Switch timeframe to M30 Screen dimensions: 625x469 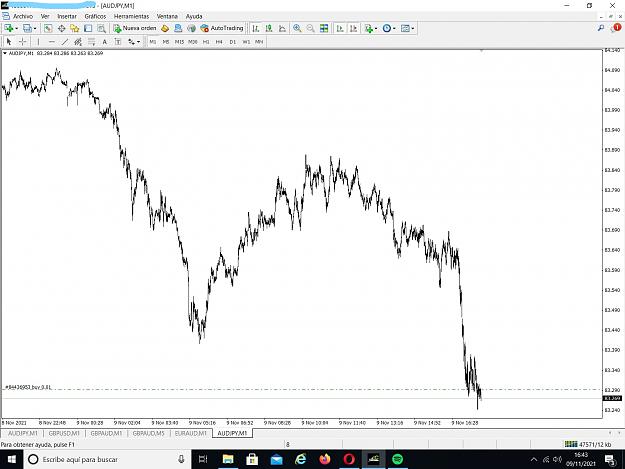(193, 41)
